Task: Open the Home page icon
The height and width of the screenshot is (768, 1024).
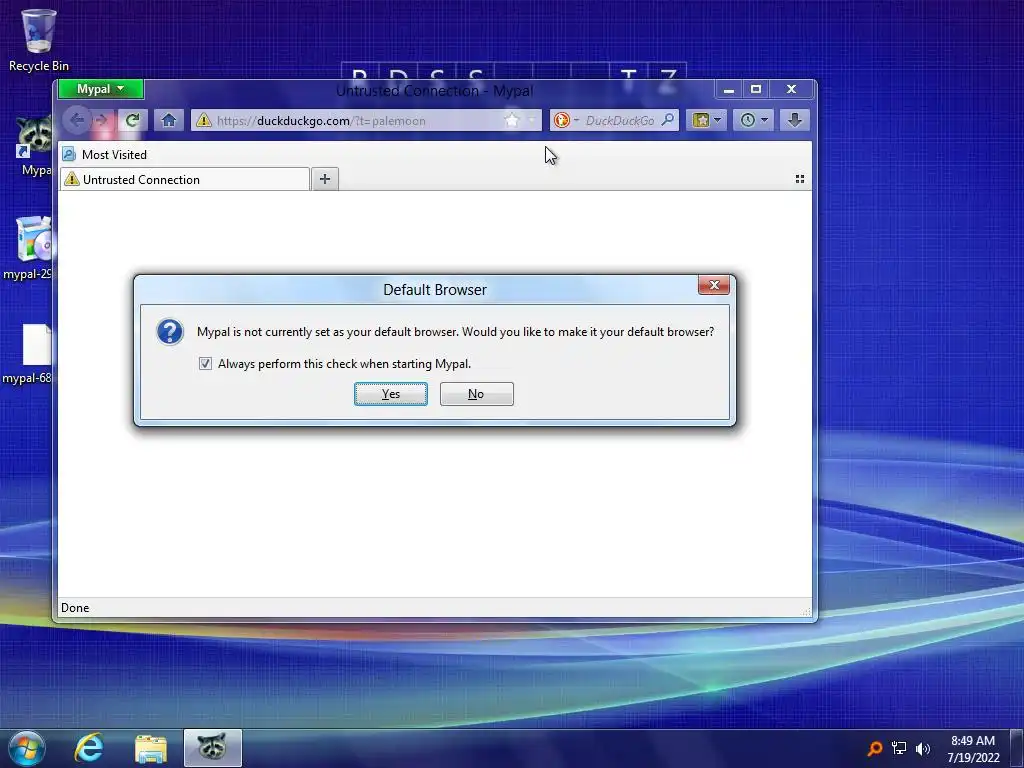Action: 168,120
